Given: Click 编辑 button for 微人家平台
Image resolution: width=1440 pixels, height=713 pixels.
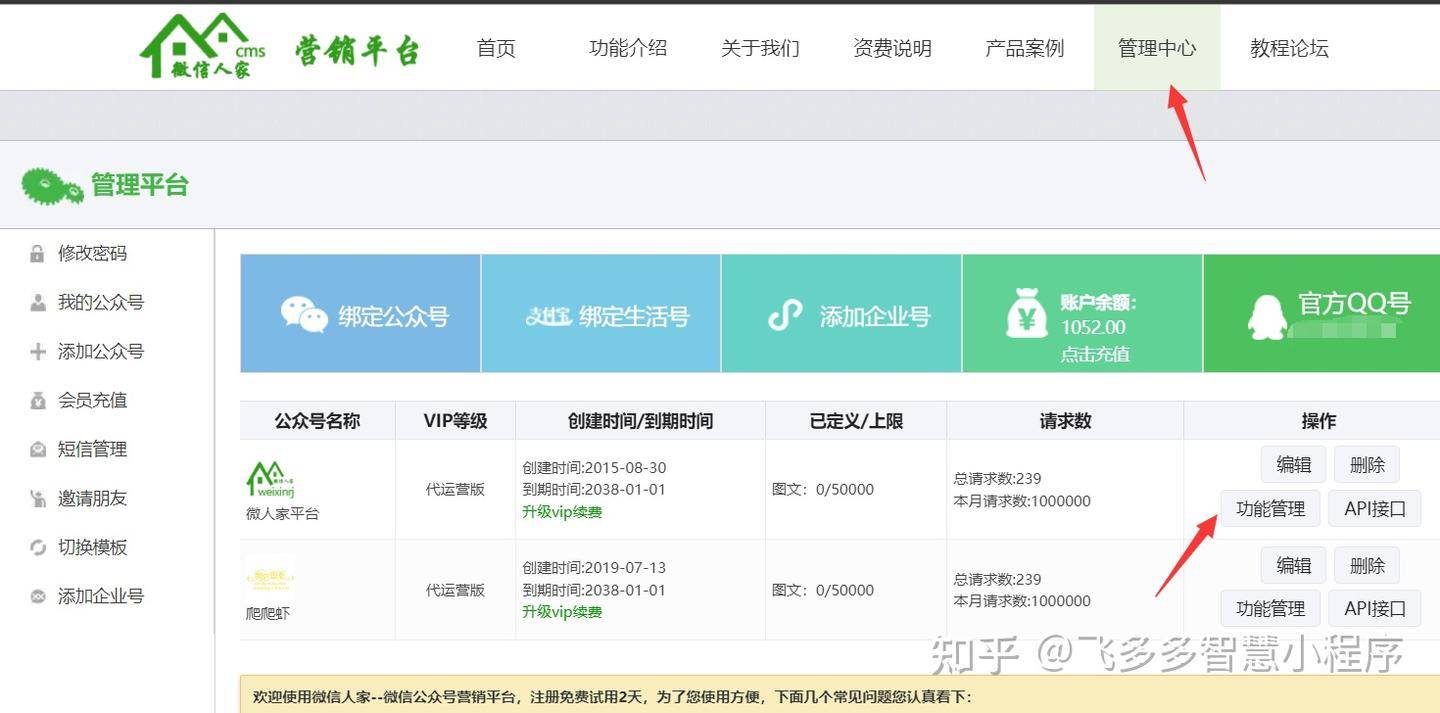Looking at the screenshot, I should tap(1293, 465).
